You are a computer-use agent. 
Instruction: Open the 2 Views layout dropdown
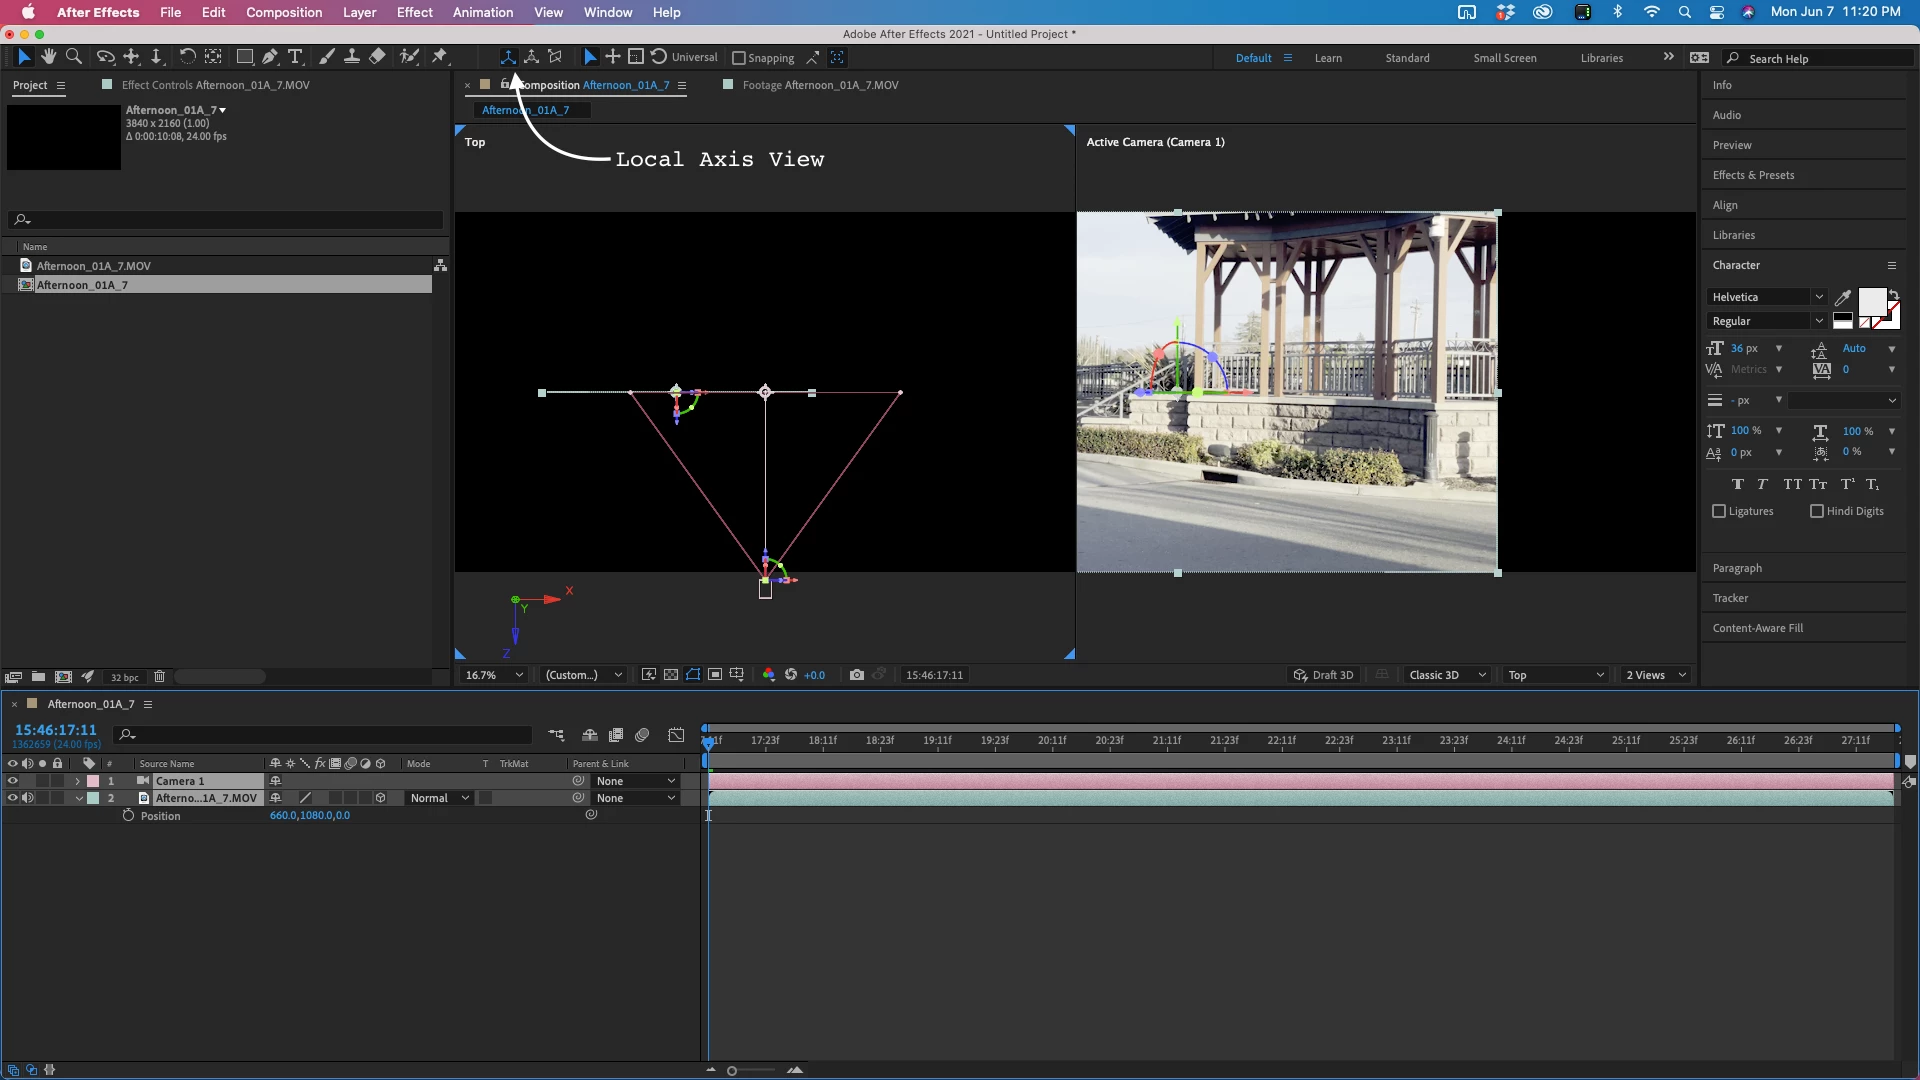tap(1655, 675)
